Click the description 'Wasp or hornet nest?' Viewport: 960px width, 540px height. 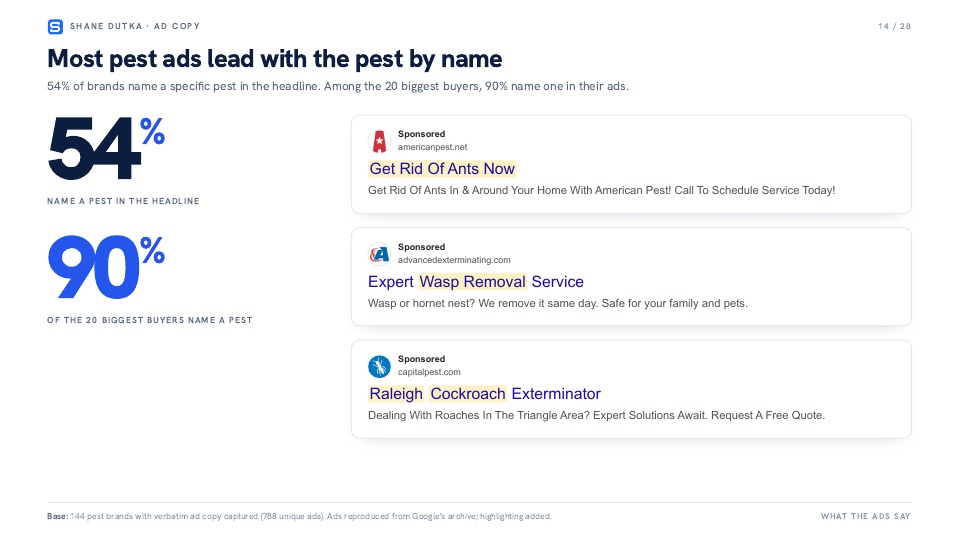point(557,303)
